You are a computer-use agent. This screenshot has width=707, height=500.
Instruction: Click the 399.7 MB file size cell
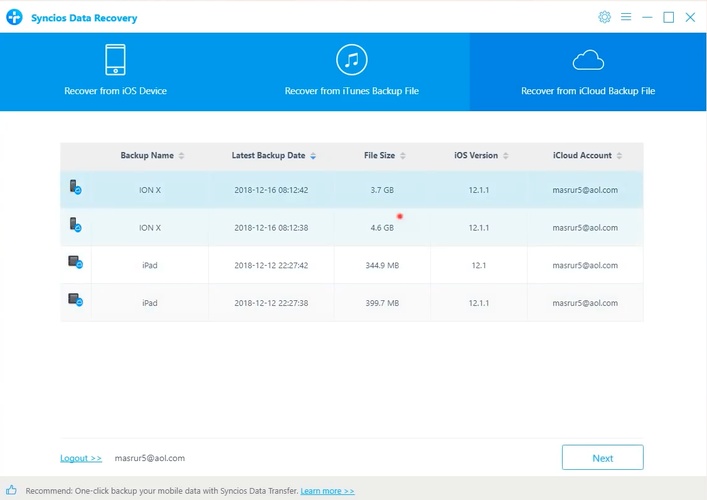[382, 303]
